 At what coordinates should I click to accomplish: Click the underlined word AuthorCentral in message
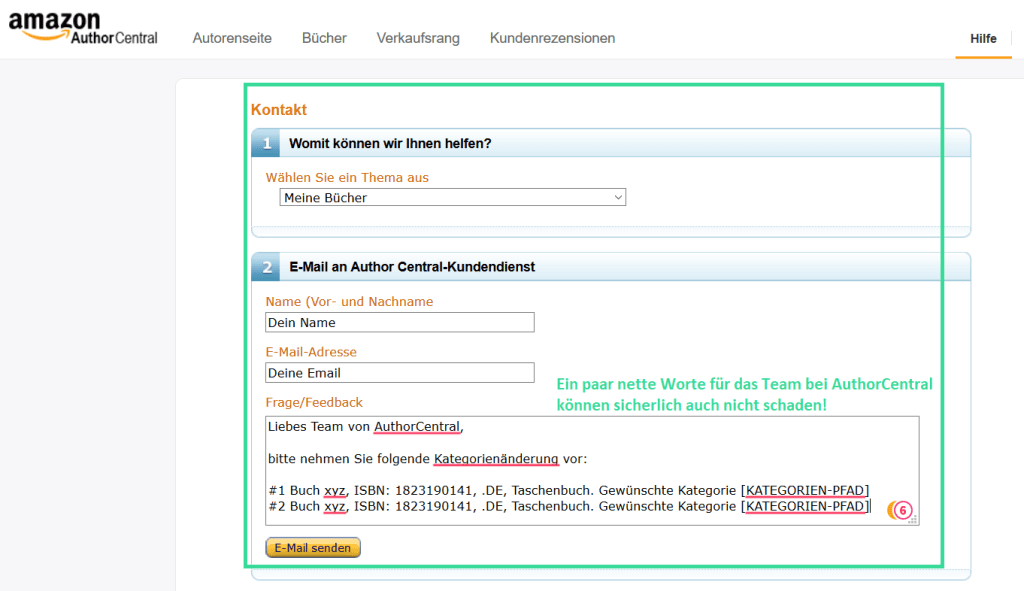click(x=417, y=426)
